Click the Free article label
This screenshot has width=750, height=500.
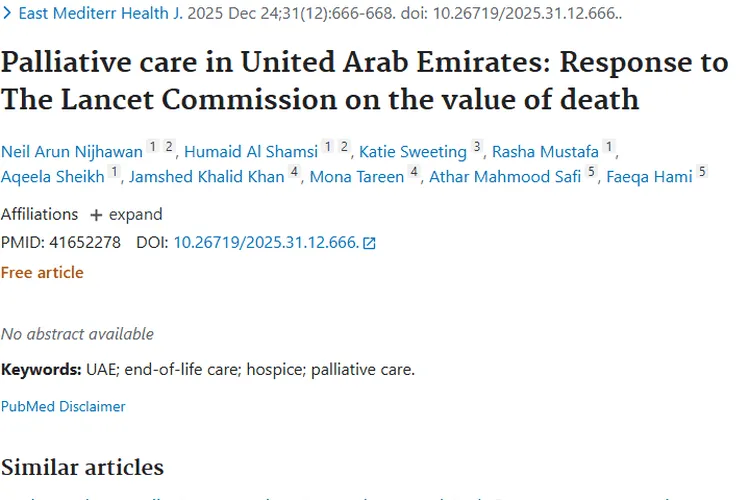pyautogui.click(x=42, y=272)
